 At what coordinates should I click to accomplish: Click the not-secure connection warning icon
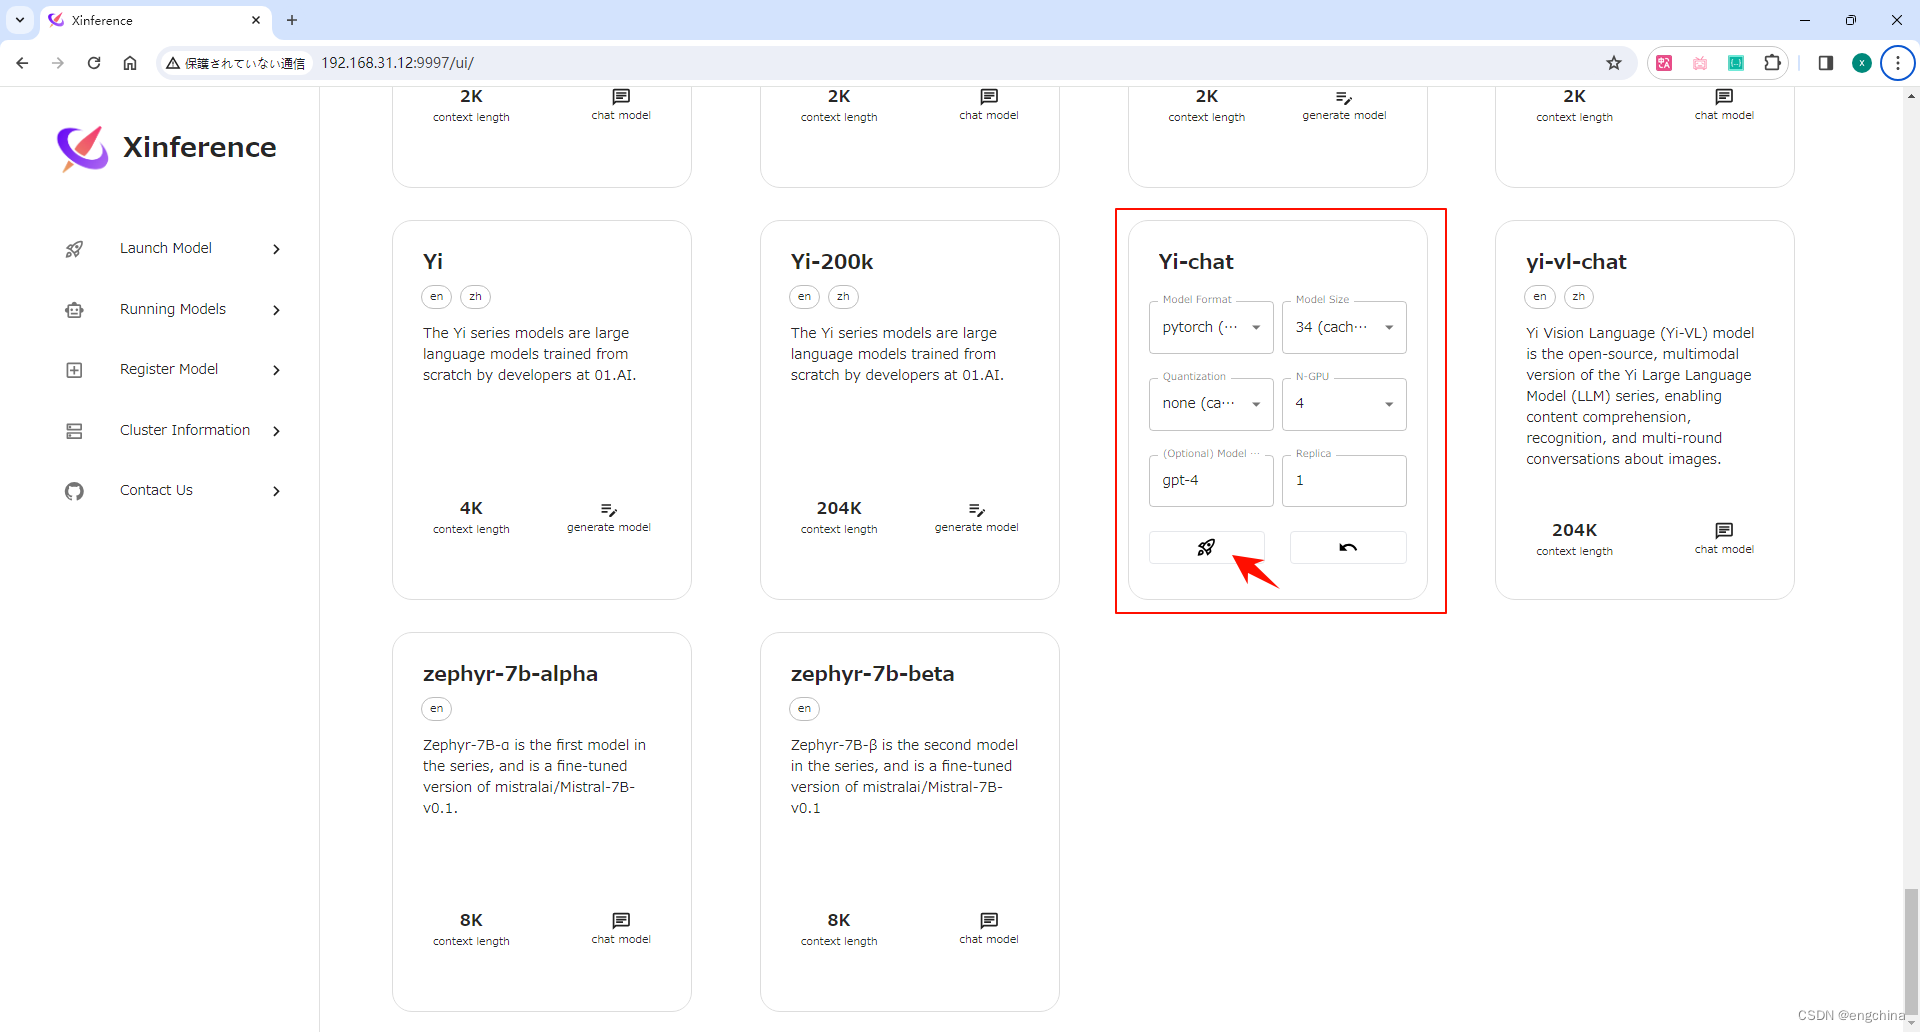[x=173, y=63]
